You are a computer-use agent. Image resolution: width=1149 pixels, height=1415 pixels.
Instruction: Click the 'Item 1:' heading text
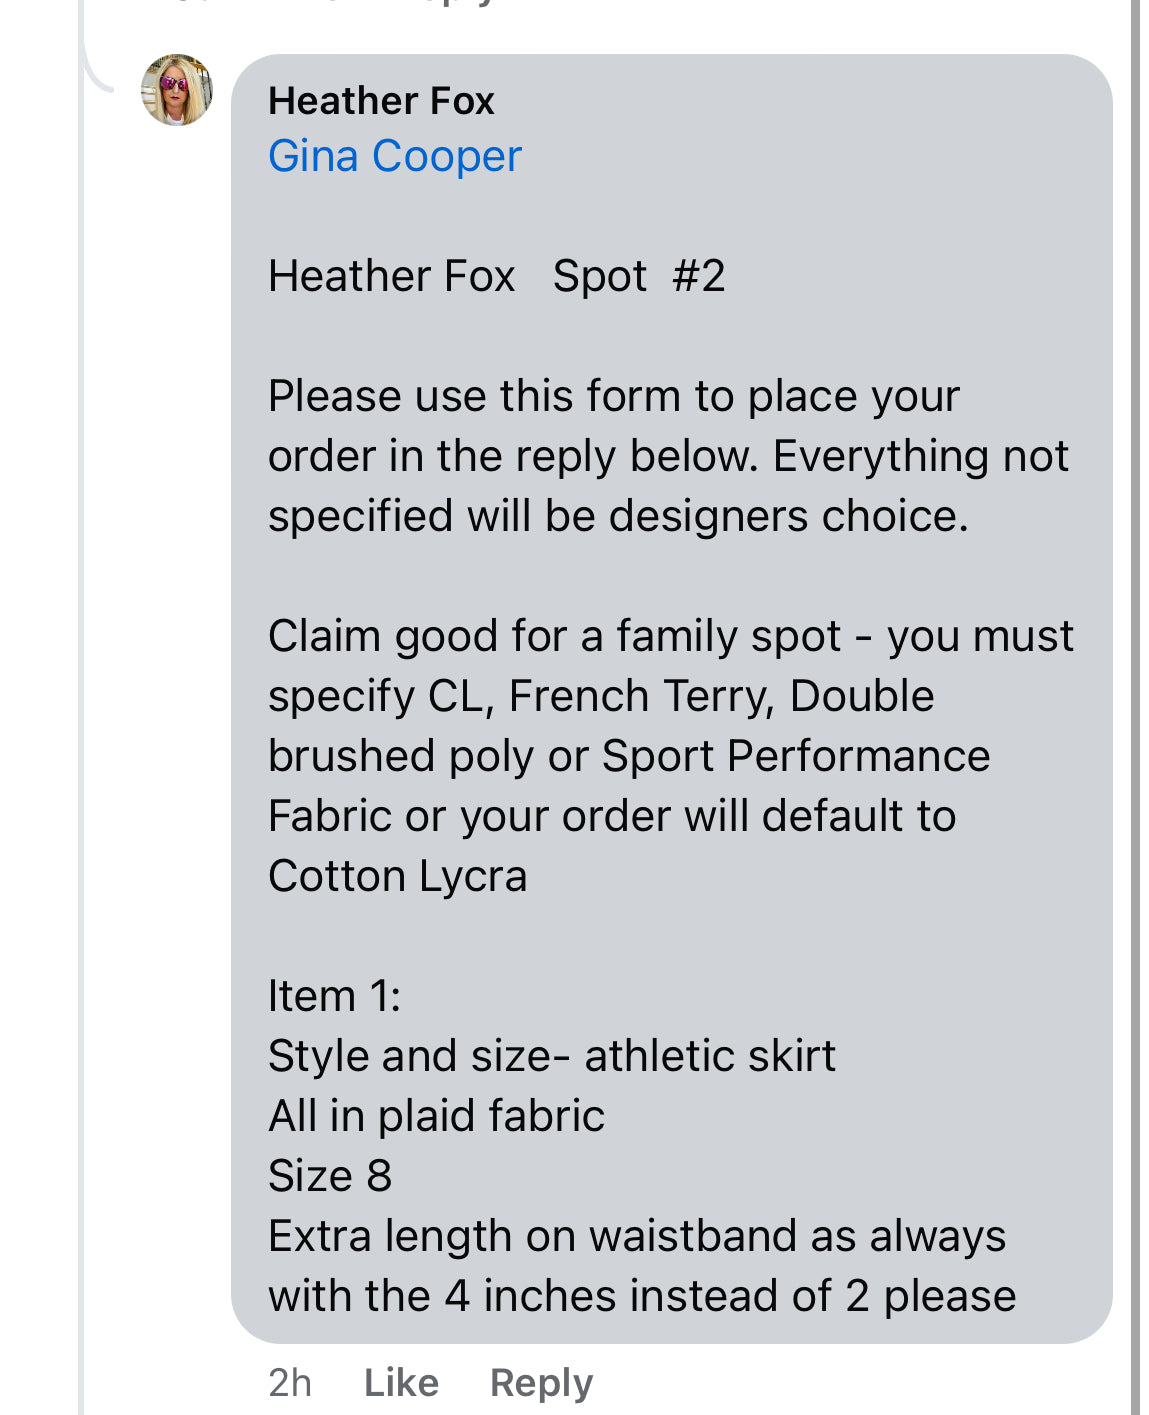[x=334, y=996]
